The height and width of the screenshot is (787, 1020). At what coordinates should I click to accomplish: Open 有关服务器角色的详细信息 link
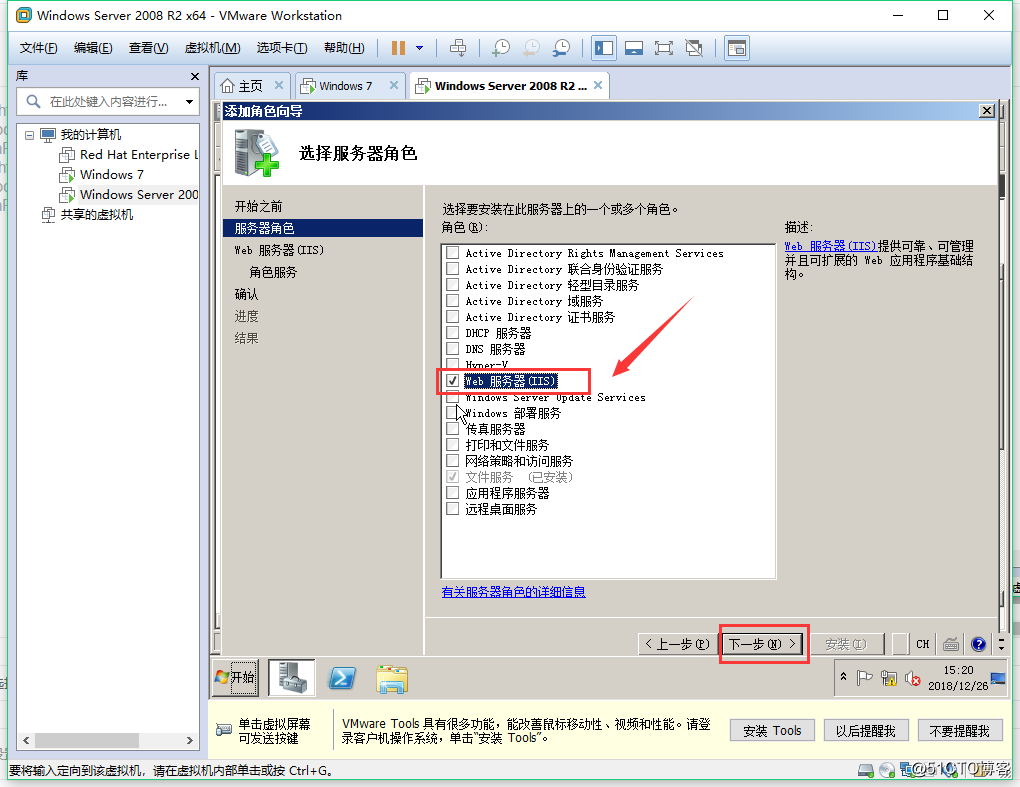pos(513,592)
